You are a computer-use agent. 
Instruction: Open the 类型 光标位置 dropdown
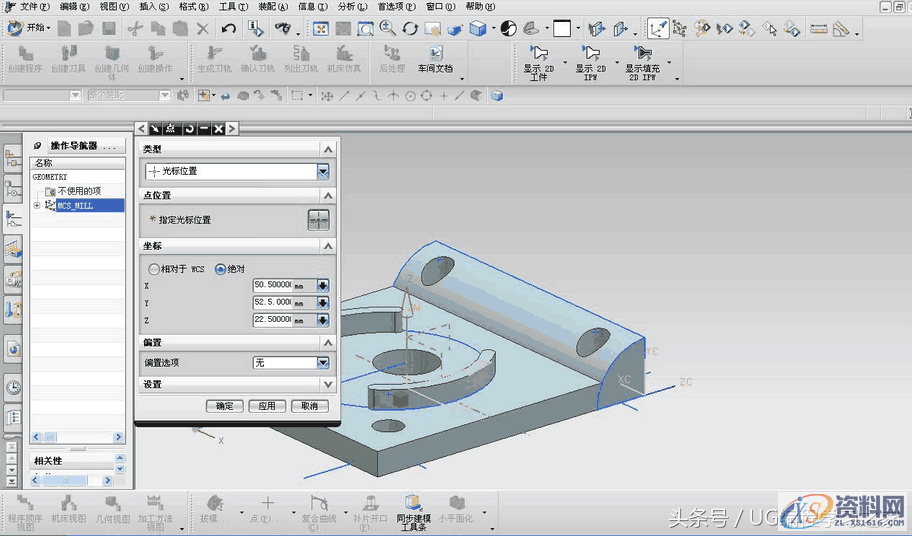point(323,172)
